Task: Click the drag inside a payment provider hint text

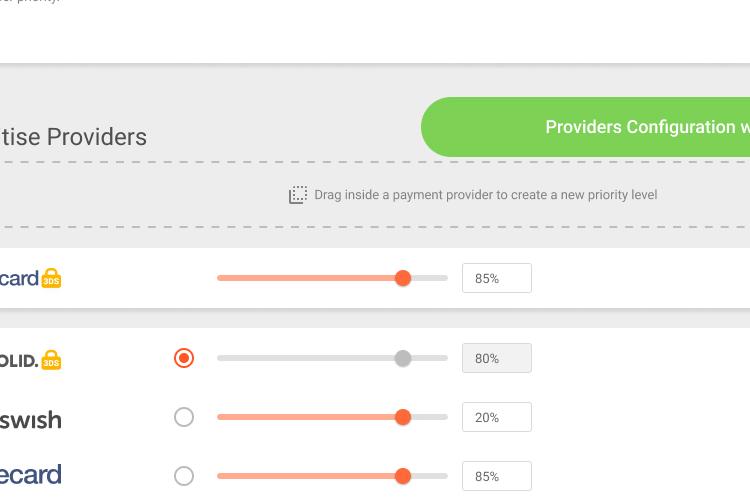Action: click(485, 195)
